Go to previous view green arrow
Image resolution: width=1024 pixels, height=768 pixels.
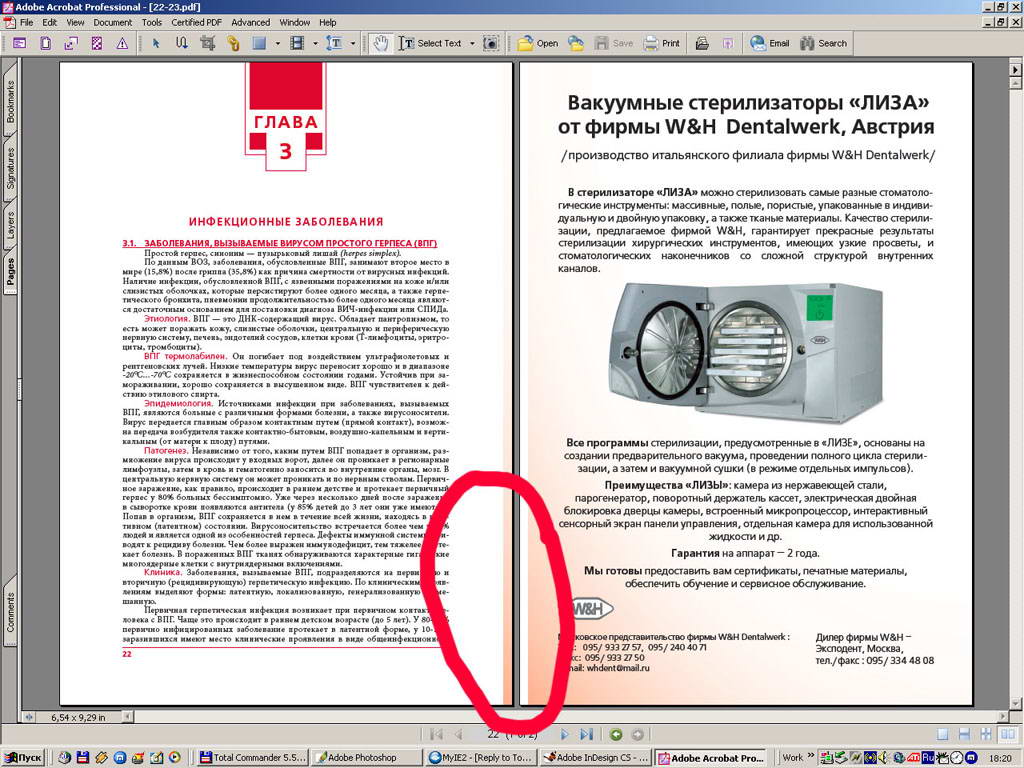(615, 735)
